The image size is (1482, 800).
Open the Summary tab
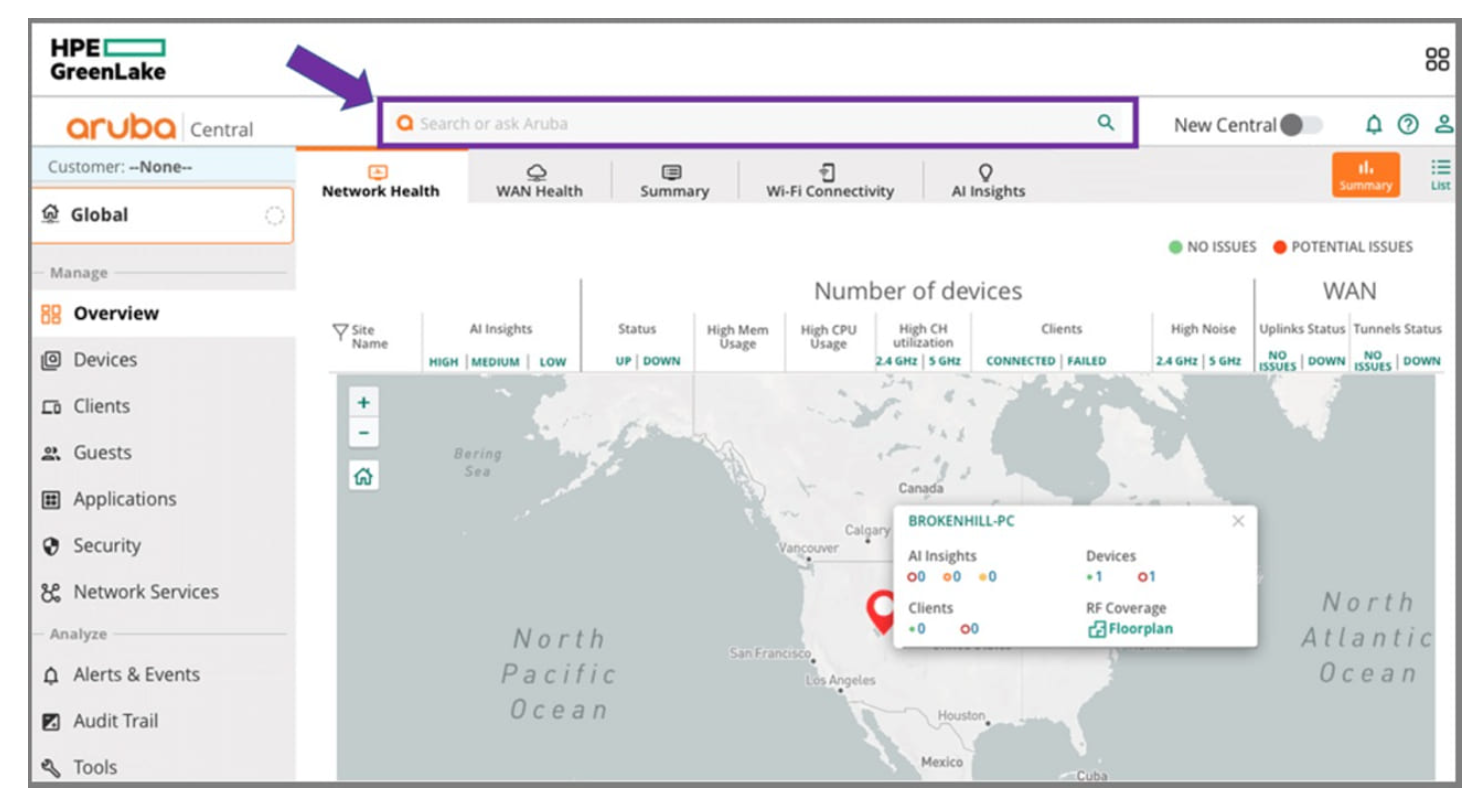pos(674,181)
